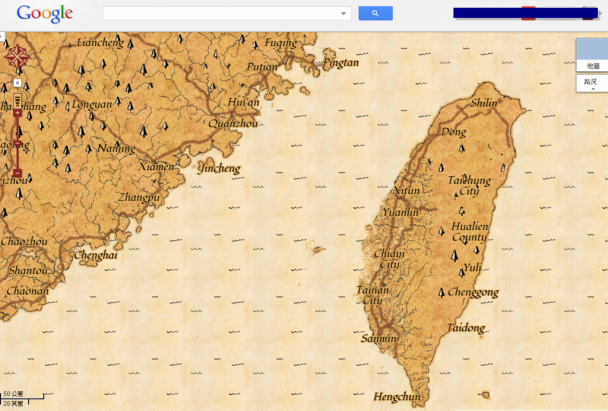Click the Chaozhou map label
This screenshot has height=411, width=608.
pyautogui.click(x=24, y=241)
